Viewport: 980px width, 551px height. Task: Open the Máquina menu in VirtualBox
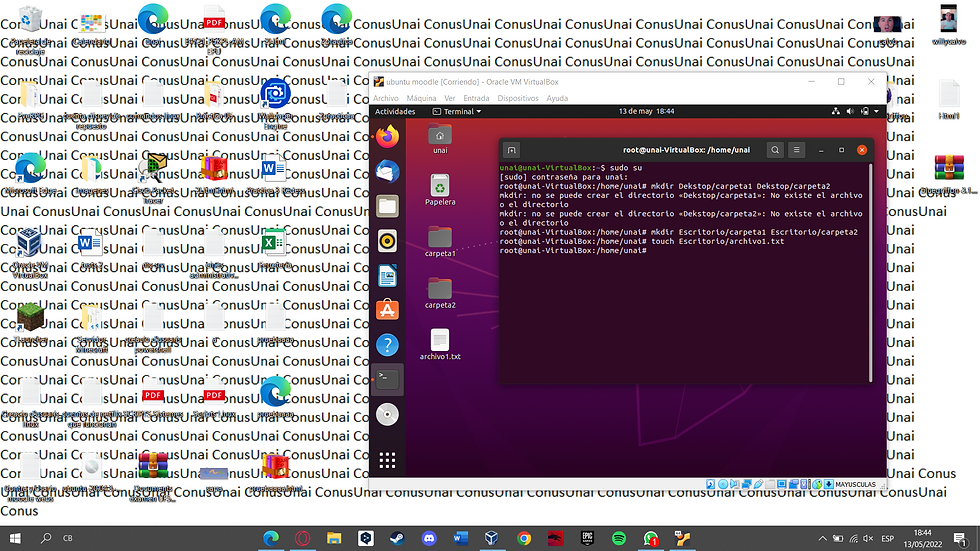click(x=421, y=98)
